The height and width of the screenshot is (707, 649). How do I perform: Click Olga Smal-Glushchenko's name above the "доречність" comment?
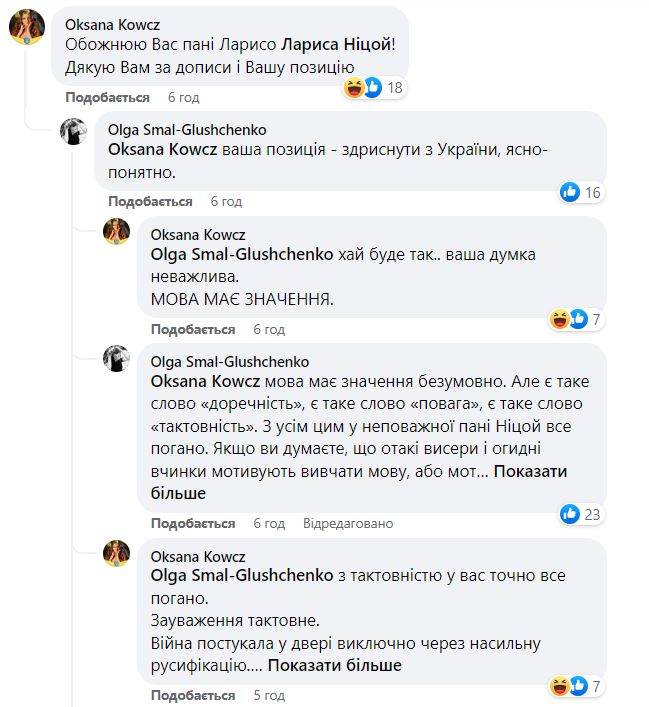(x=229, y=361)
